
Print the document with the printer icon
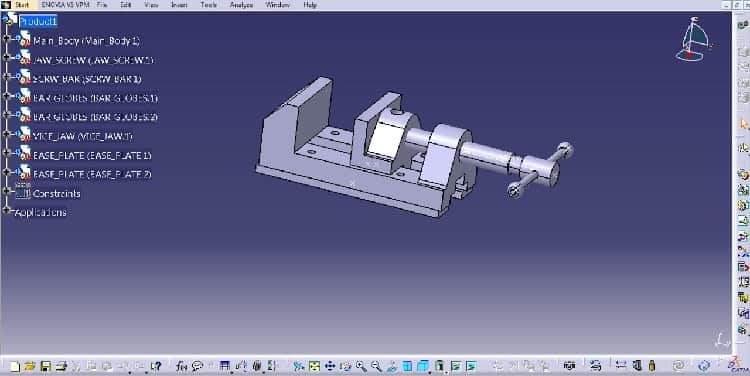point(61,366)
